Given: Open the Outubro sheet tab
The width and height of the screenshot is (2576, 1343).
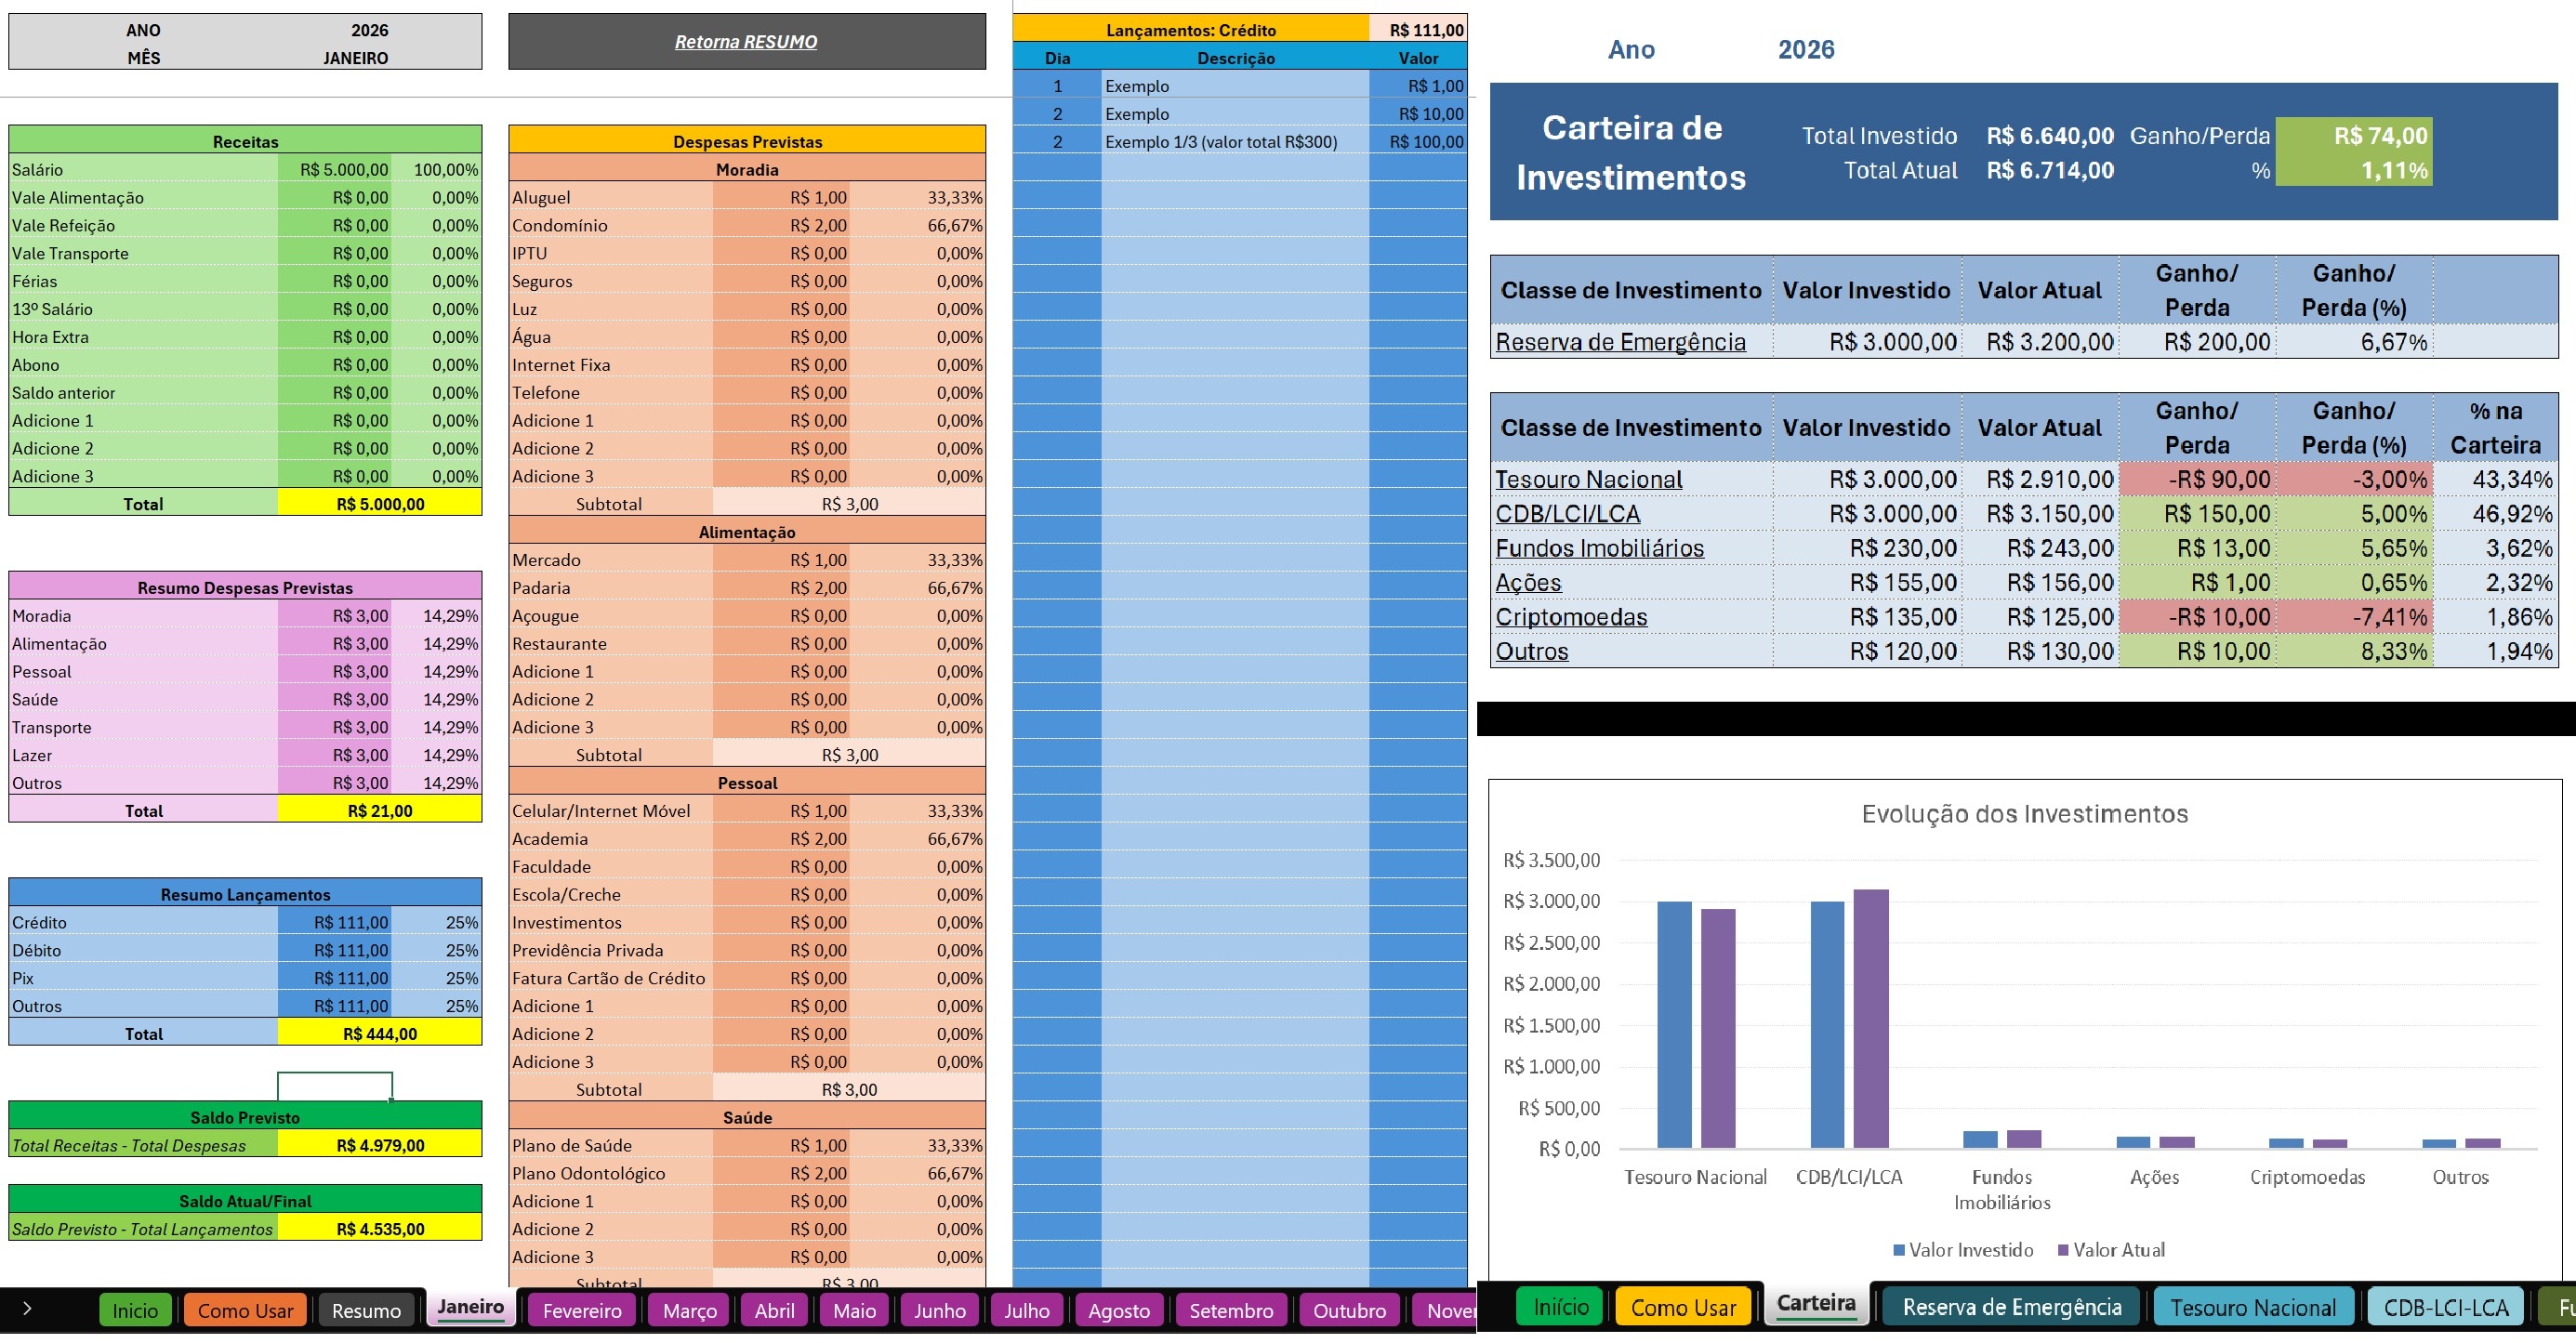Looking at the screenshot, I should pyautogui.click(x=1349, y=1310).
